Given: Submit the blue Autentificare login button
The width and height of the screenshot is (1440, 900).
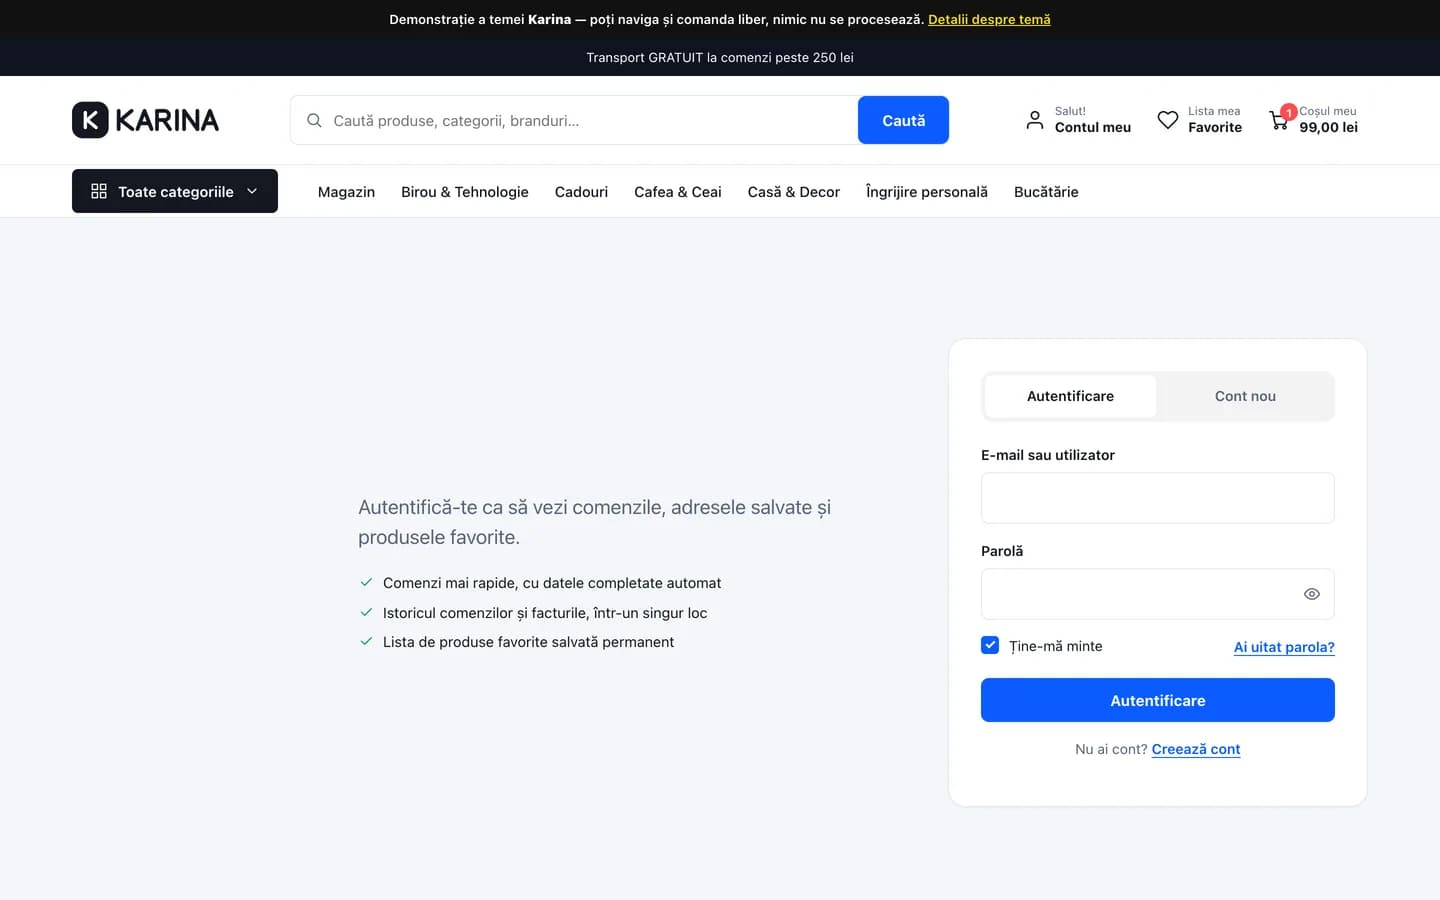Looking at the screenshot, I should [1158, 700].
